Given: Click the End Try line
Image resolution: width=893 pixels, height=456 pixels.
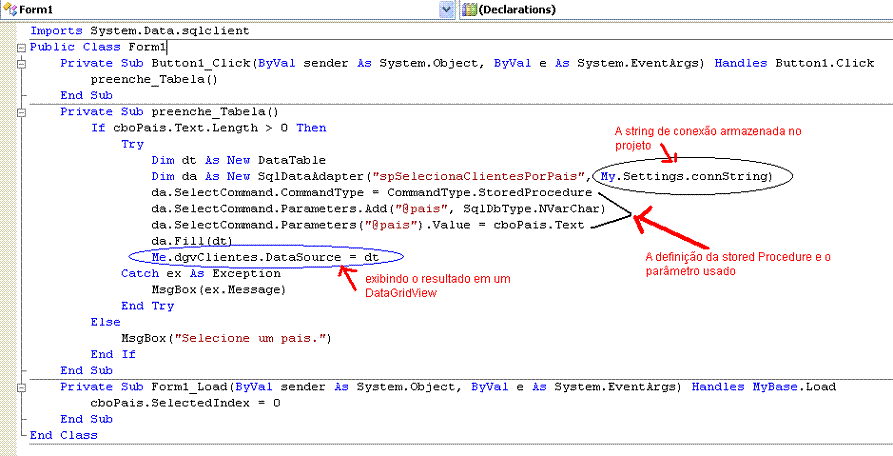Looking at the screenshot, I should [x=148, y=306].
